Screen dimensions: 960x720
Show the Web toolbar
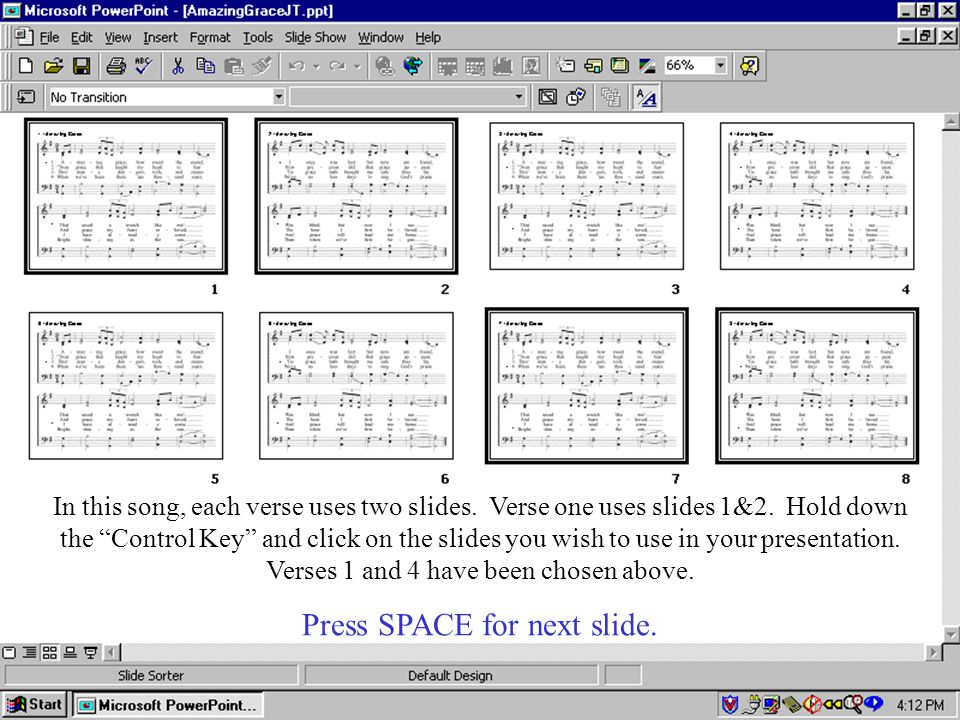tap(413, 66)
